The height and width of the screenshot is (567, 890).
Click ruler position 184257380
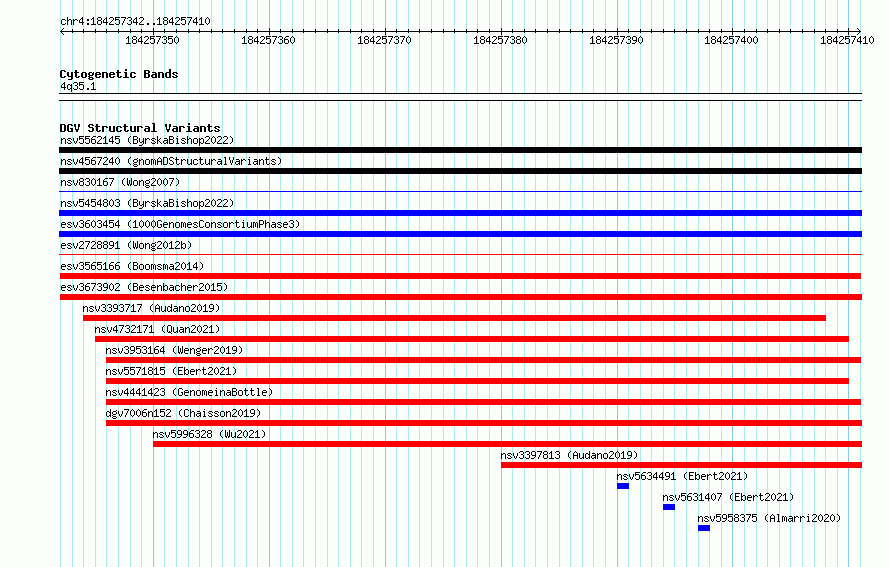[500, 40]
